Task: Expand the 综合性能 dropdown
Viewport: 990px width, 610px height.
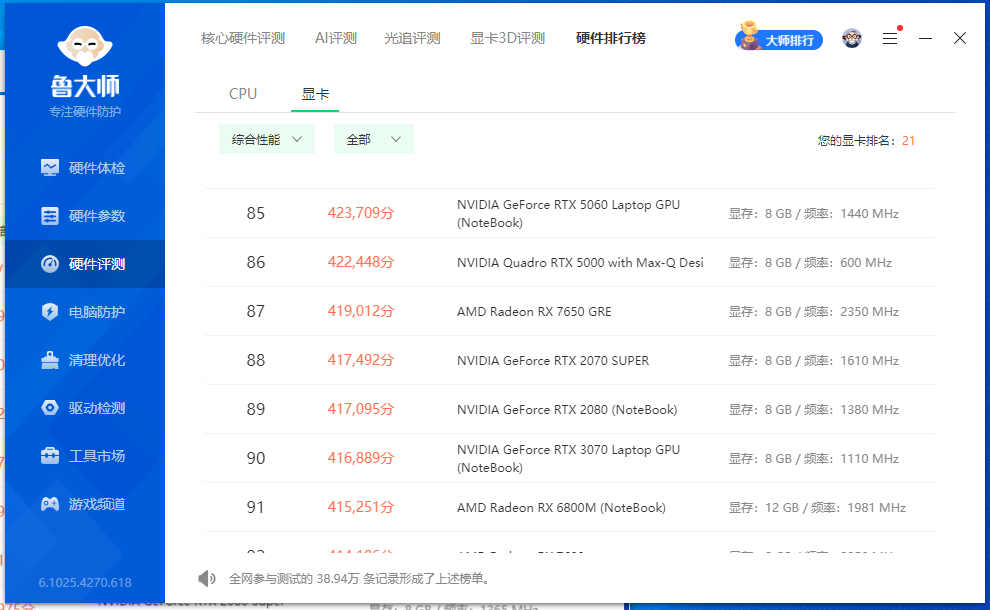Action: (266, 140)
